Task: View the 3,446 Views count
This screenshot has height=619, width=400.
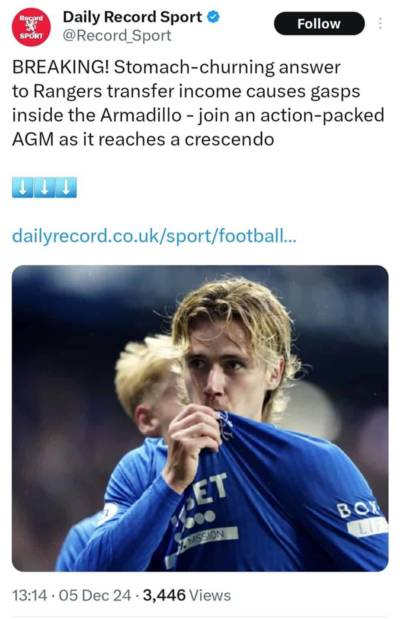Action: [187, 595]
